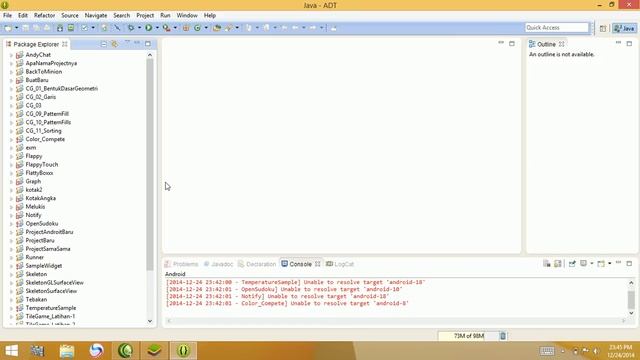Open the File menu
640x360 pixels.
point(7,15)
